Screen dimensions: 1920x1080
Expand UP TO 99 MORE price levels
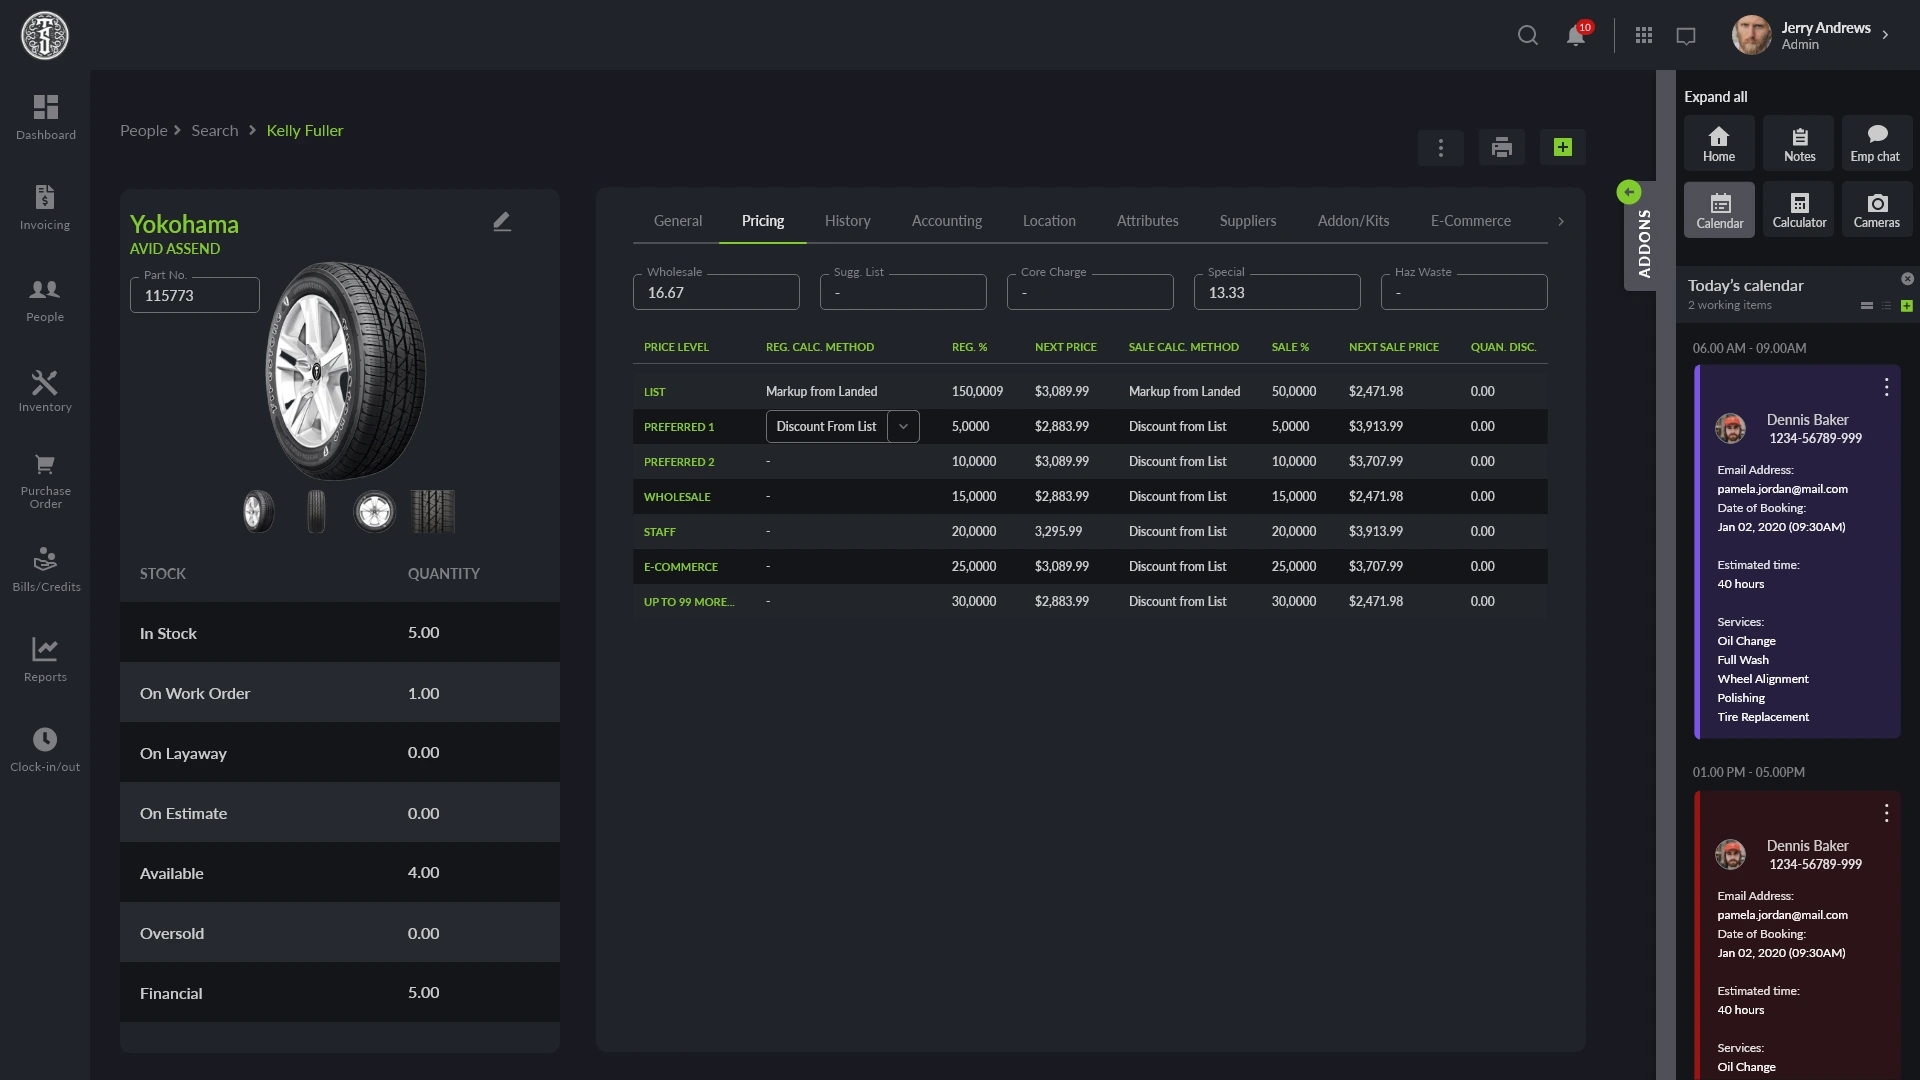pyautogui.click(x=688, y=602)
